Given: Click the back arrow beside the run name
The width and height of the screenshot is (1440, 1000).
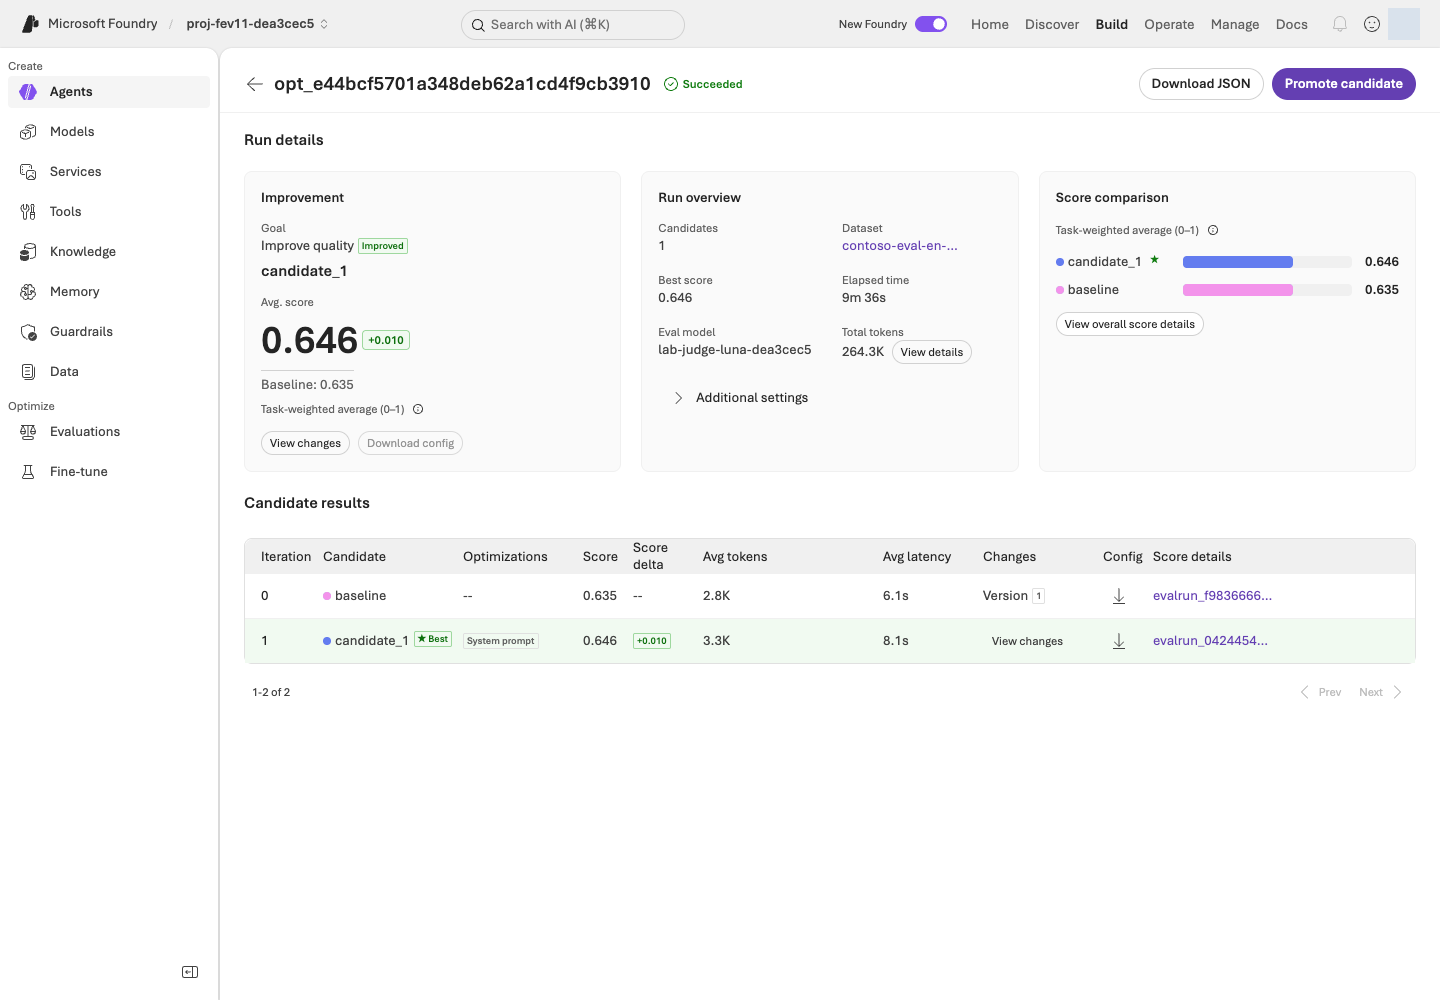Looking at the screenshot, I should point(255,84).
